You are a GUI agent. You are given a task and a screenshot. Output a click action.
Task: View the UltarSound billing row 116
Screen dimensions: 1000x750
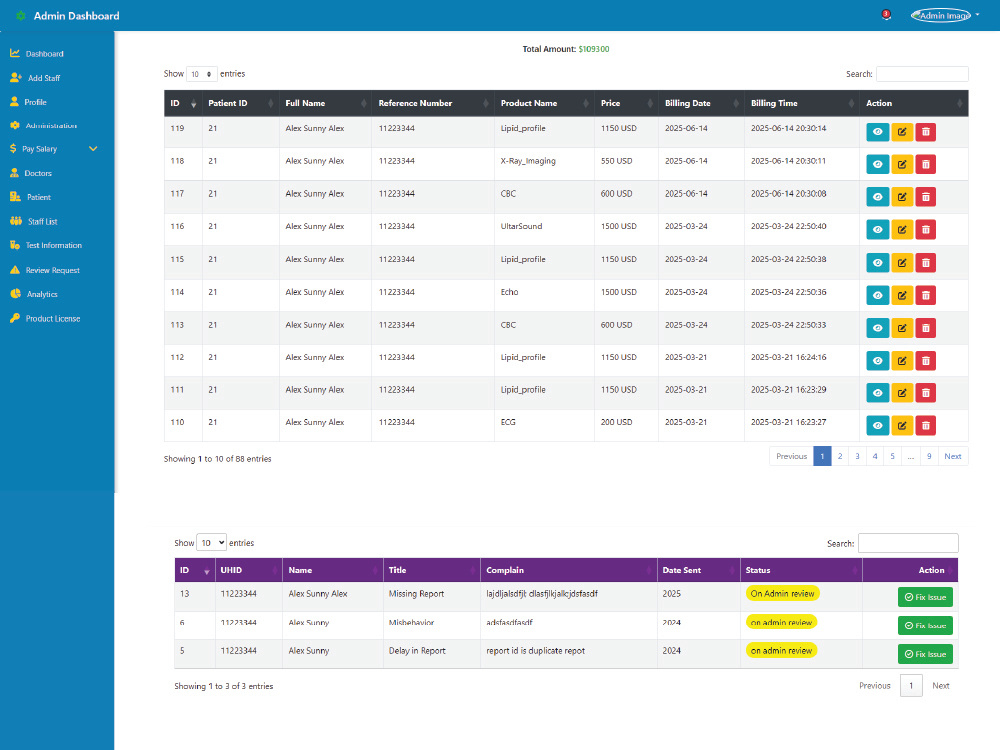(x=878, y=230)
